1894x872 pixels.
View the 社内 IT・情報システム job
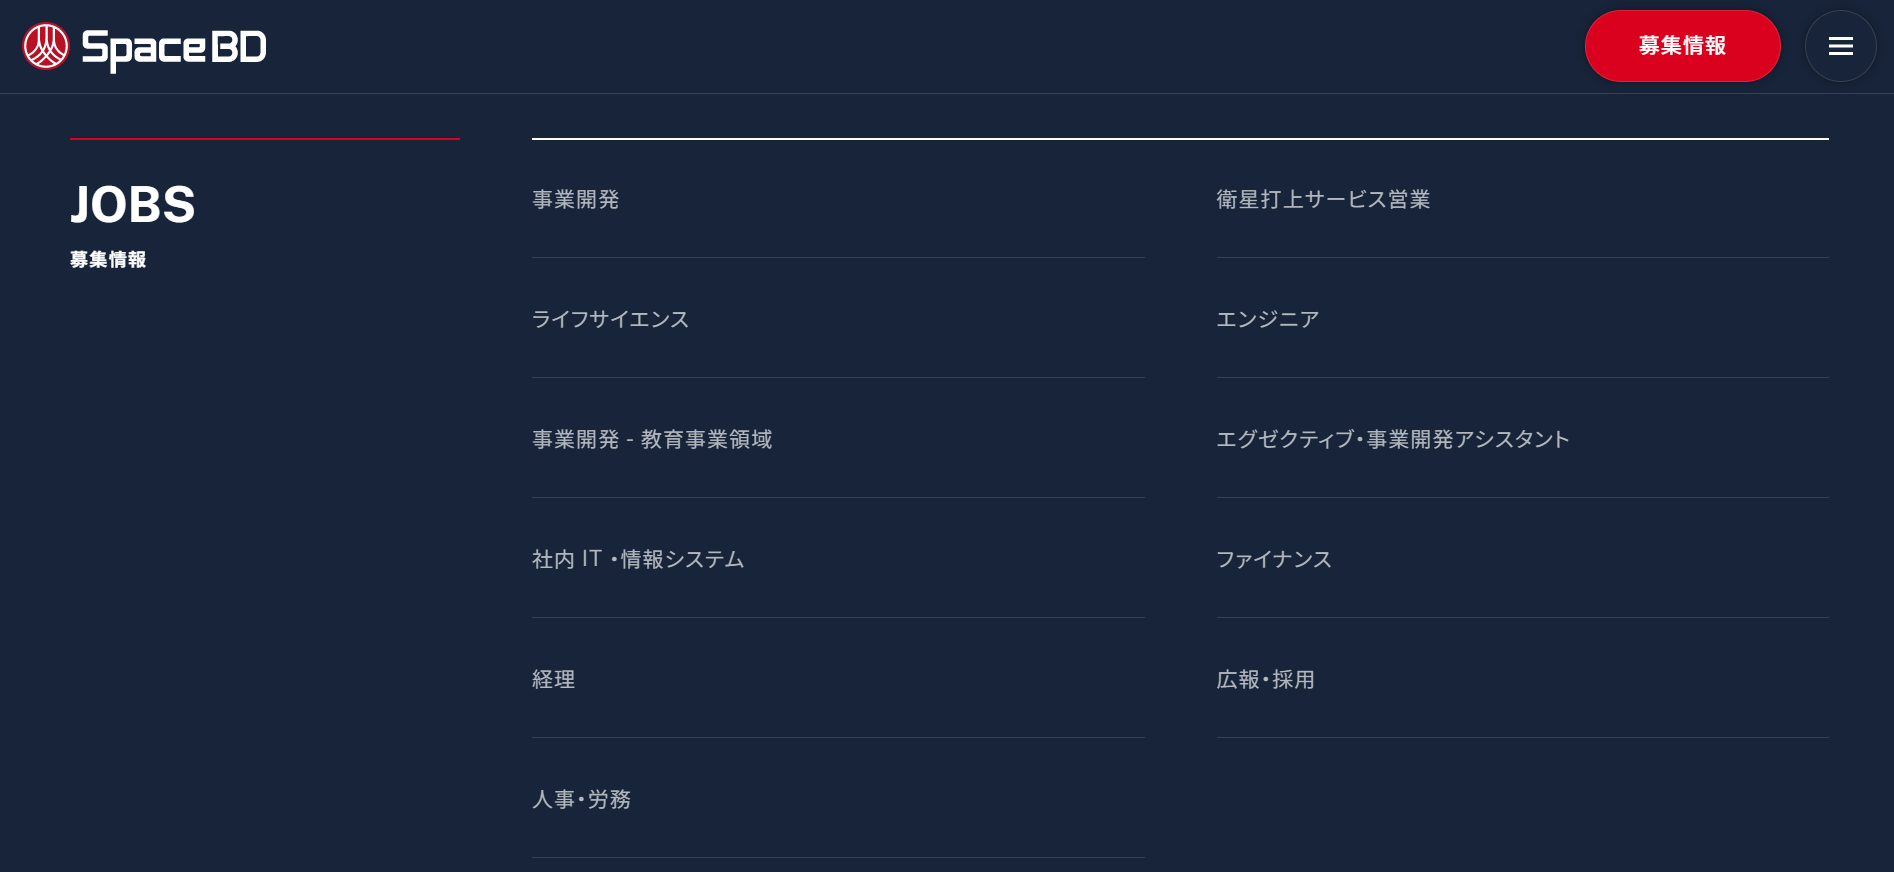tap(838, 559)
